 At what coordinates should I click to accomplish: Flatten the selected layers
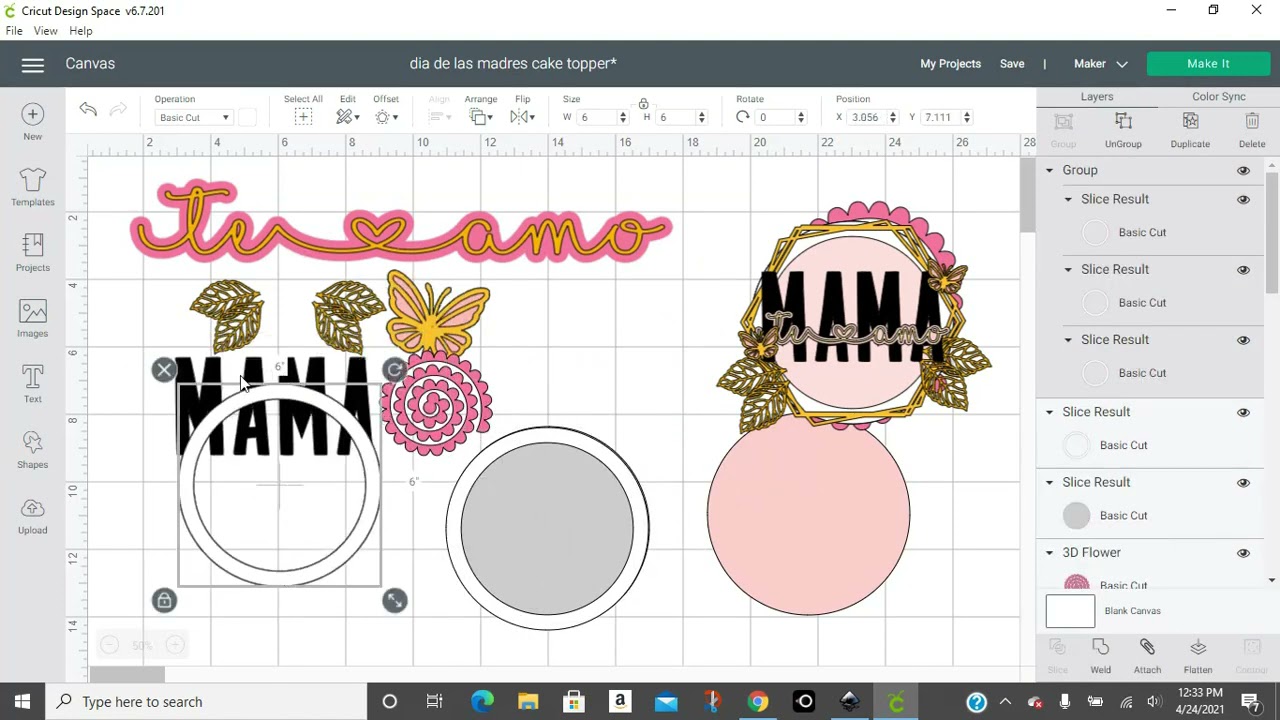coord(1198,656)
